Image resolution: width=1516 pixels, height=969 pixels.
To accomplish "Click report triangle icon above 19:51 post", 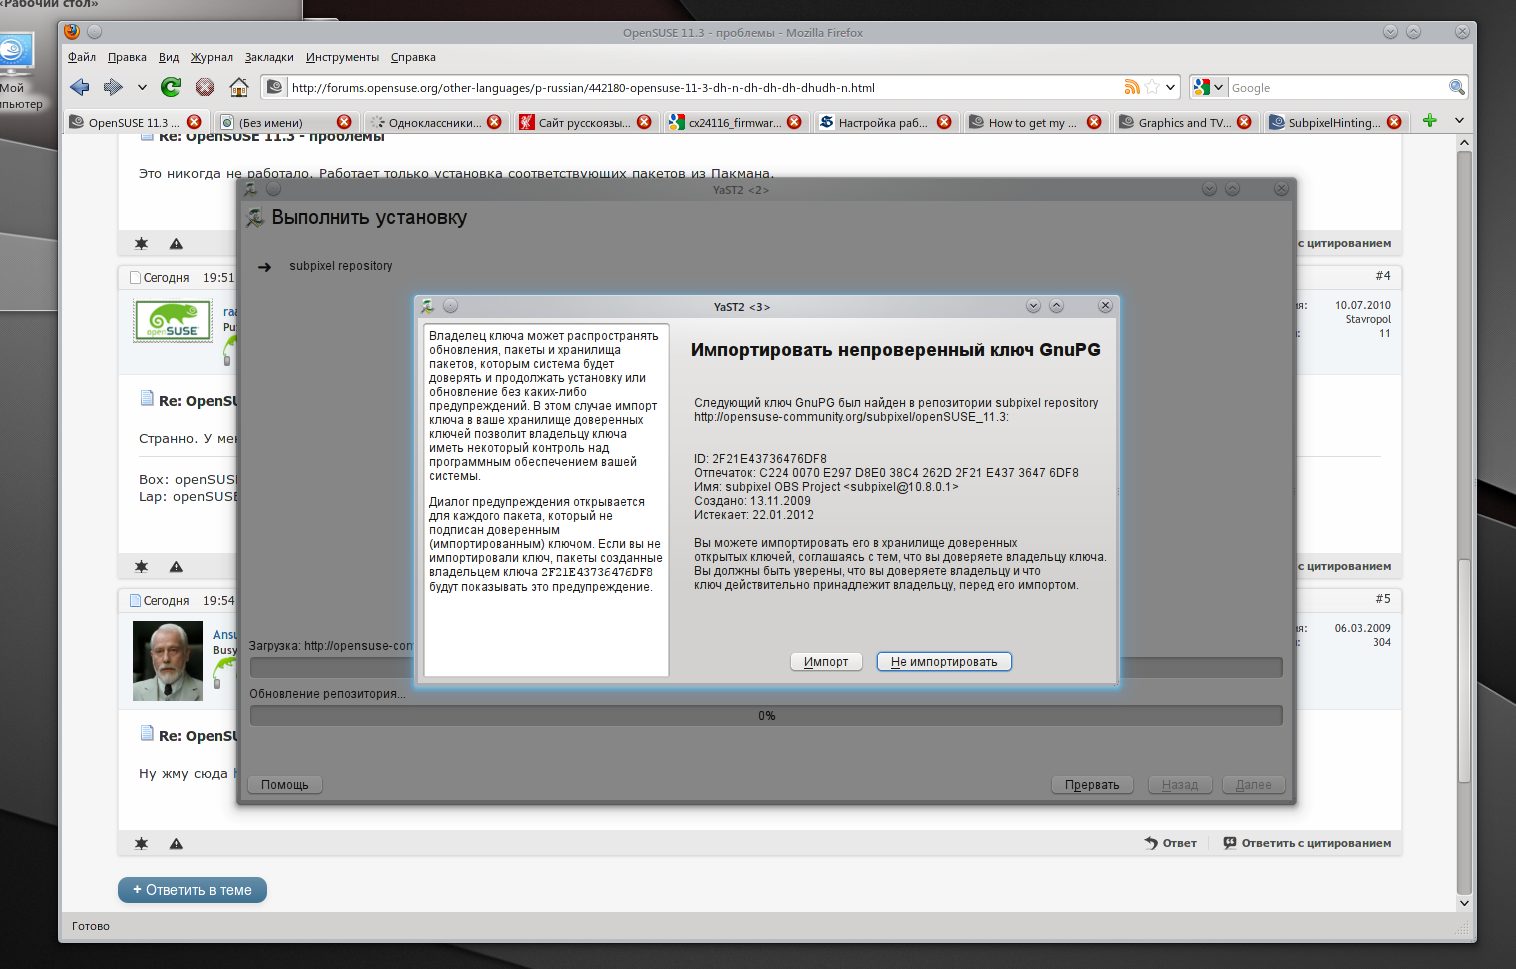I will (x=176, y=243).
